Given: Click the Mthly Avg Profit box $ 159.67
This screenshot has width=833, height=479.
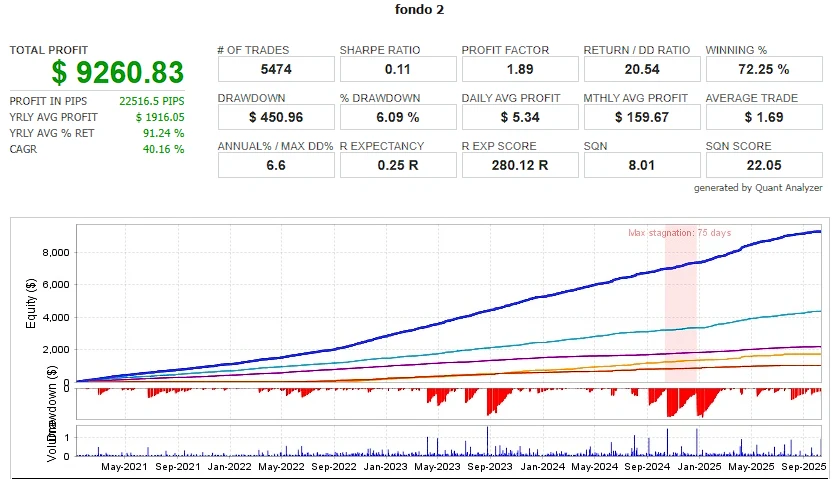Looking at the screenshot, I should [641, 117].
